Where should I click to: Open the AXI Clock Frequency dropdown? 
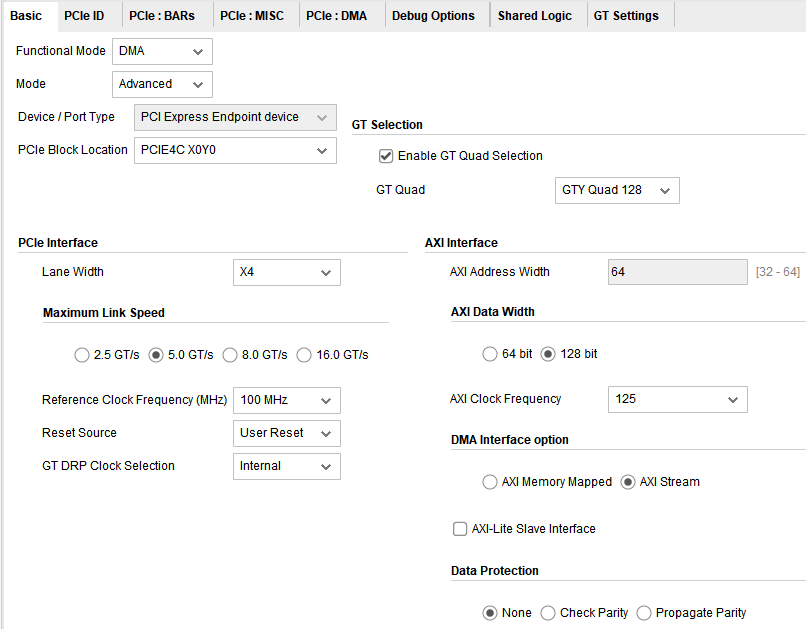[677, 399]
